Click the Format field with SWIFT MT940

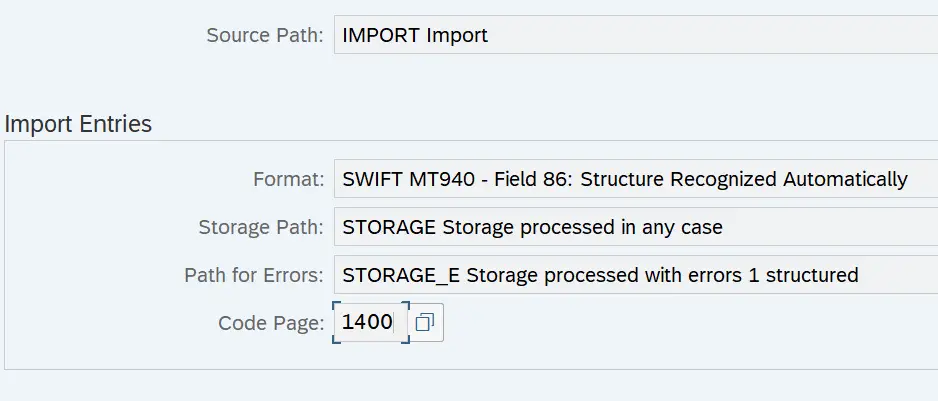[x=636, y=179]
